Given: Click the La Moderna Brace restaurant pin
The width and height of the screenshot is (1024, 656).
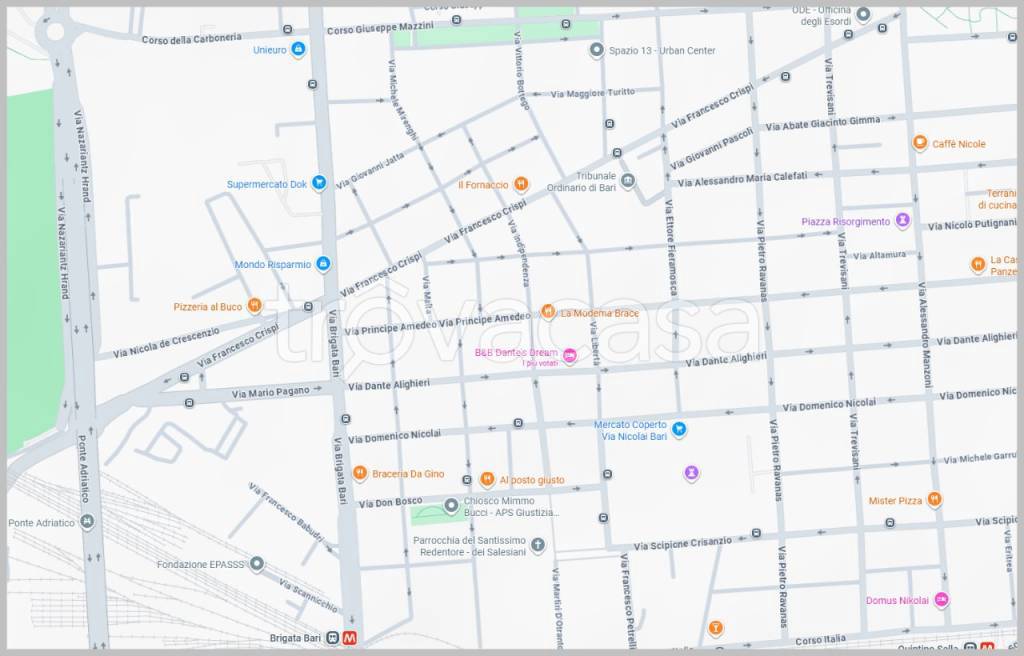Looking at the screenshot, I should coord(548,312).
